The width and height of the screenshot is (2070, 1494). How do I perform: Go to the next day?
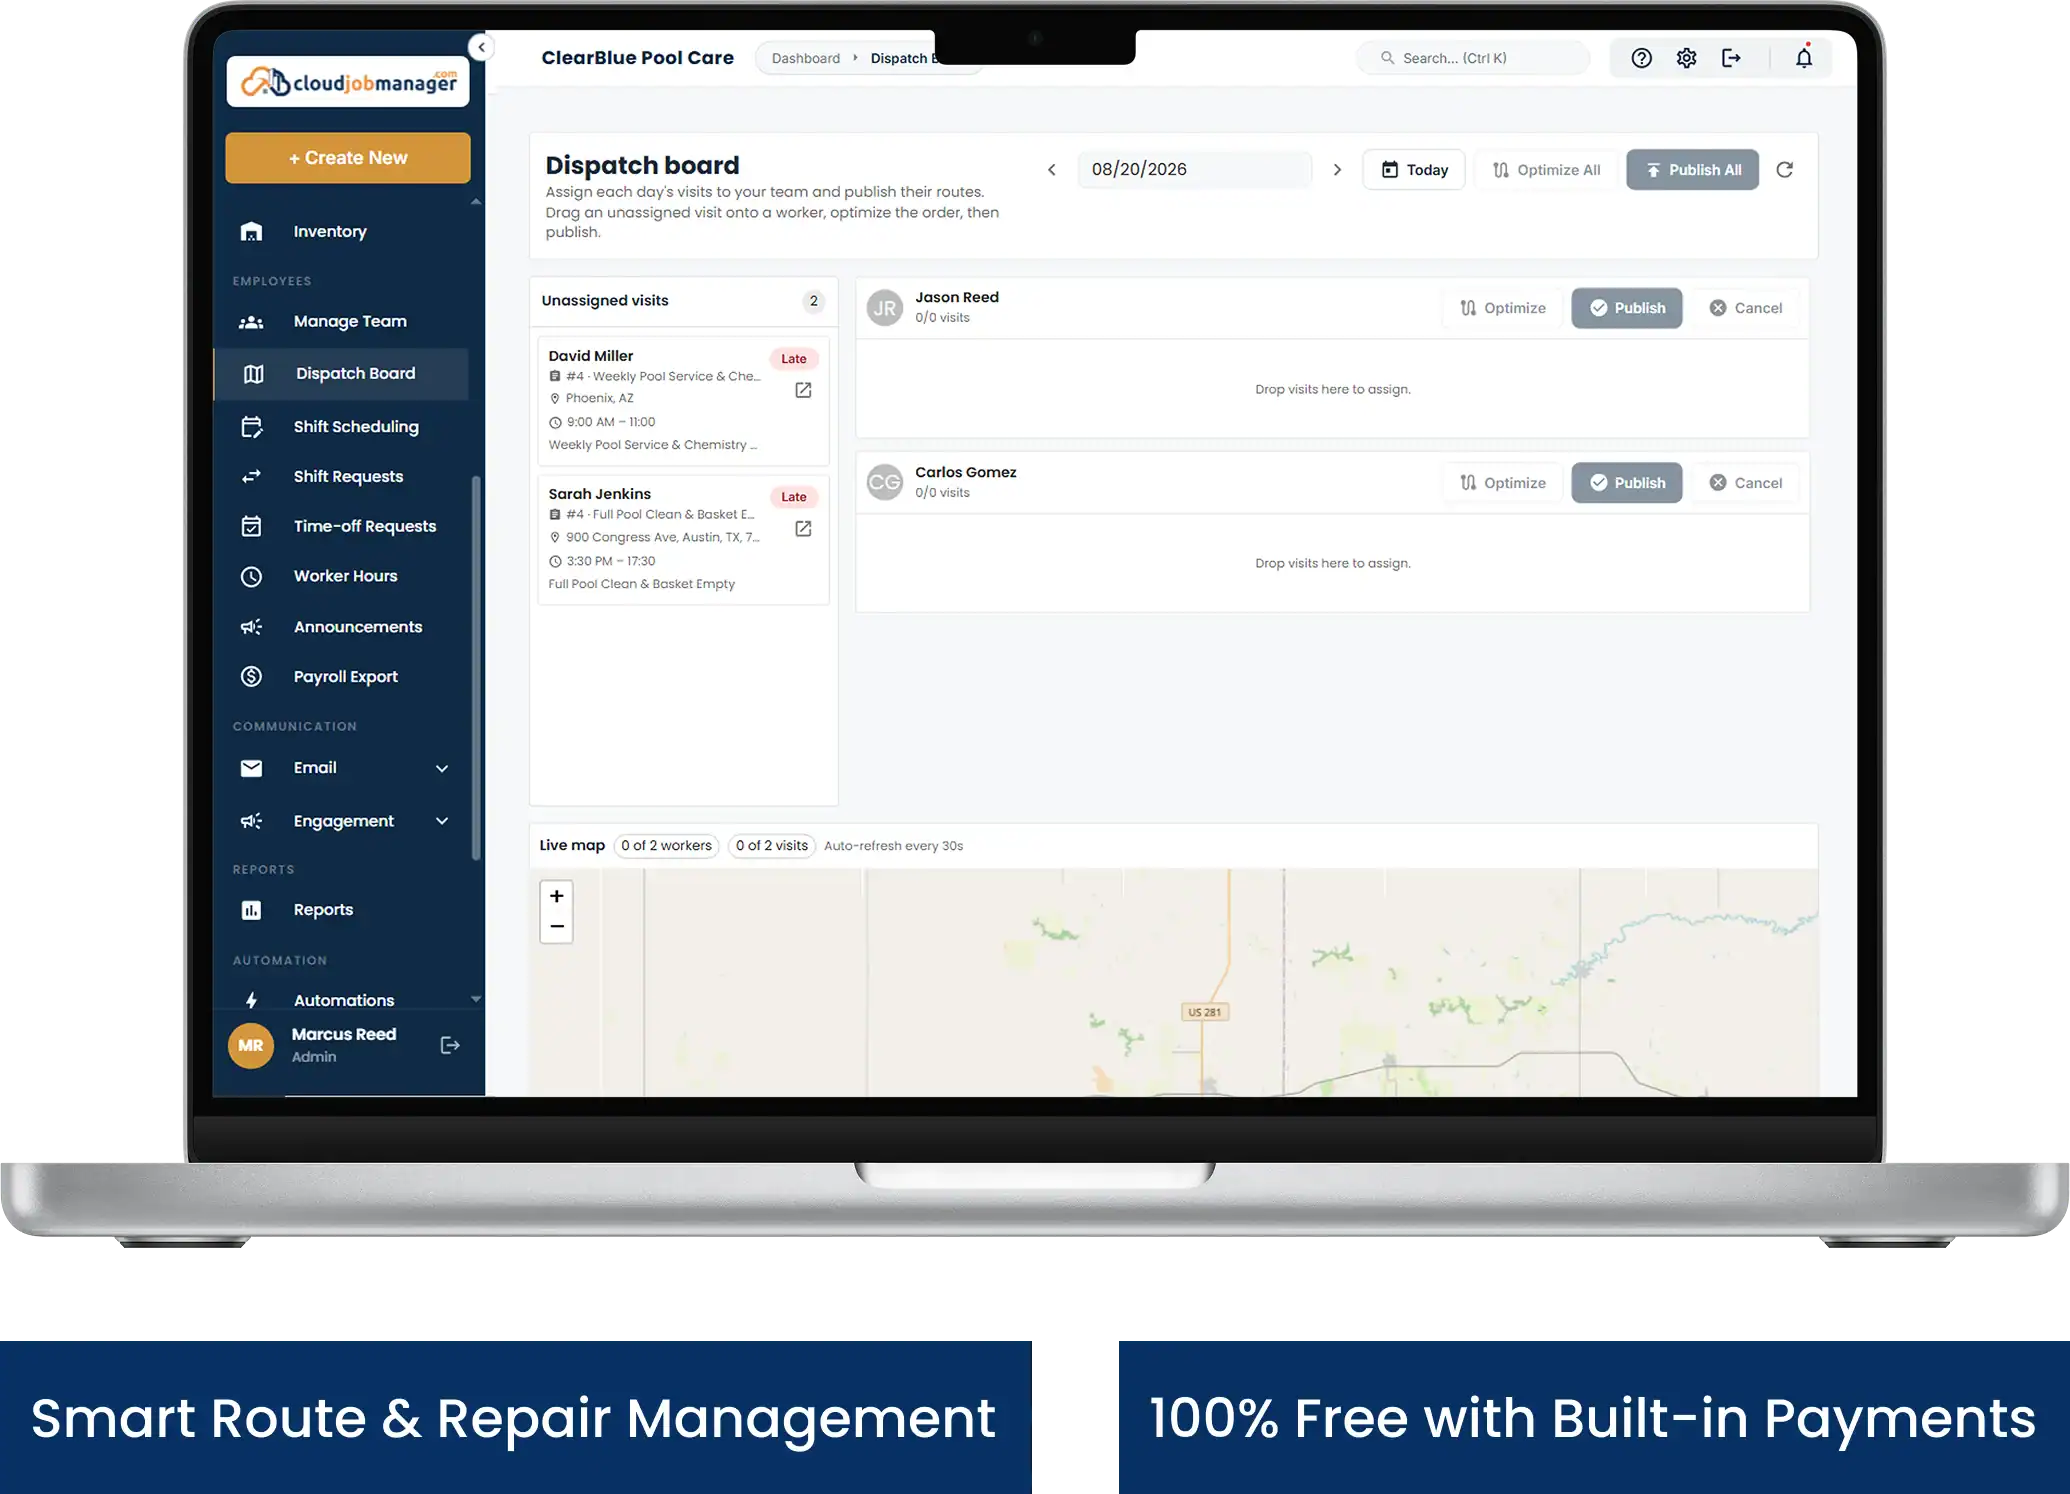tap(1337, 170)
